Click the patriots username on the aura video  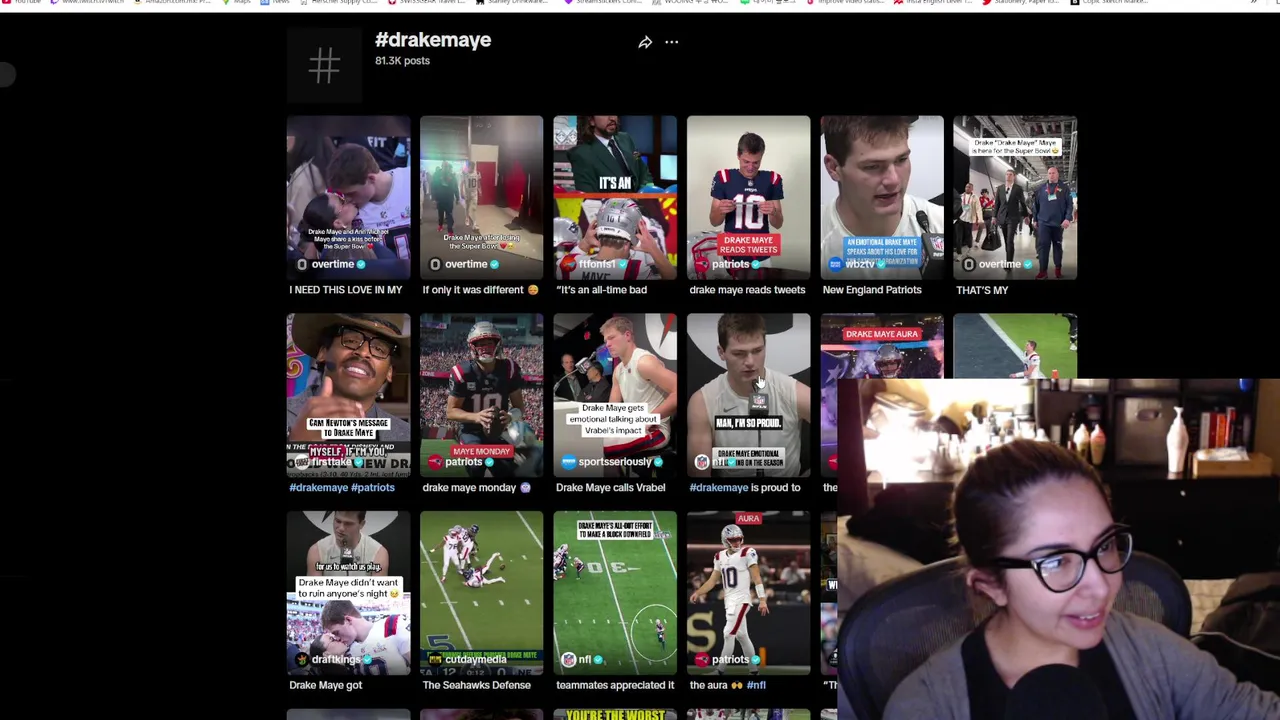[729, 660]
